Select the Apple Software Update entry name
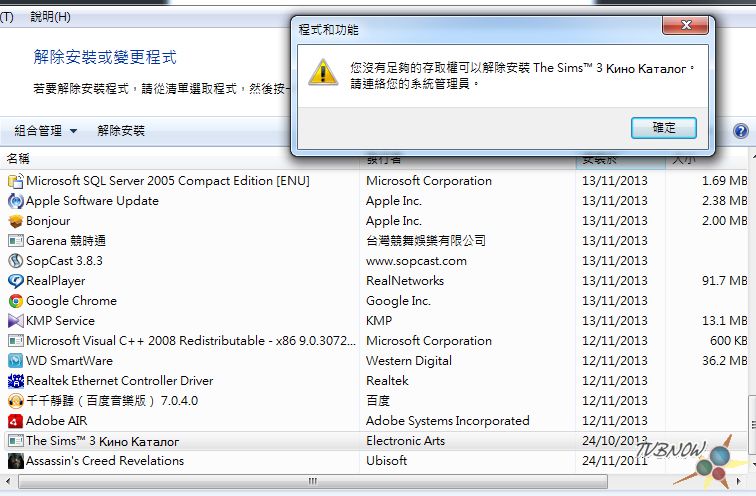756x496 pixels. tap(92, 201)
